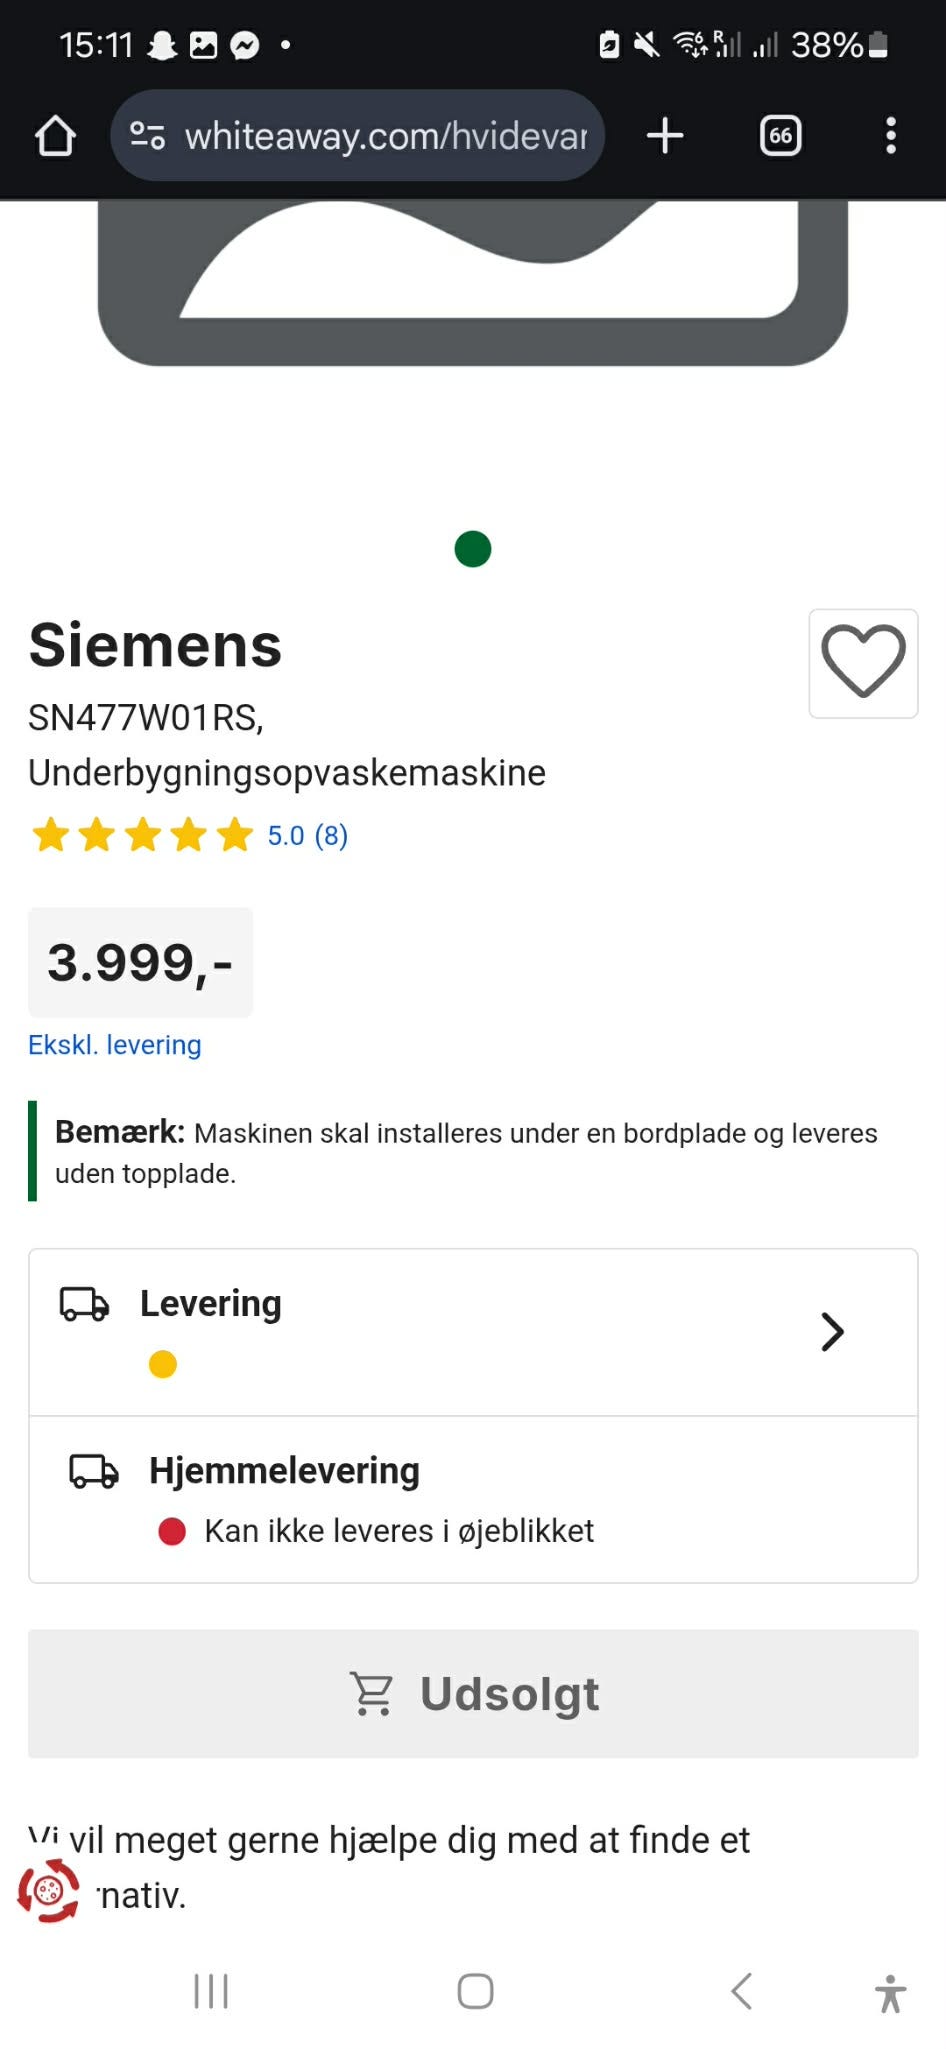
Task: Tap the Android recent apps button
Action: tap(211, 1991)
